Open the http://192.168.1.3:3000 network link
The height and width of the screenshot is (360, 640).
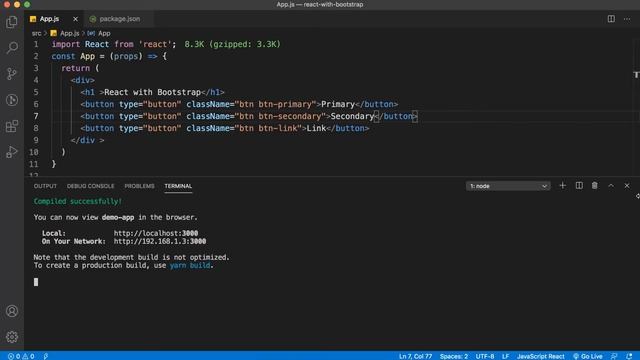click(x=160, y=242)
